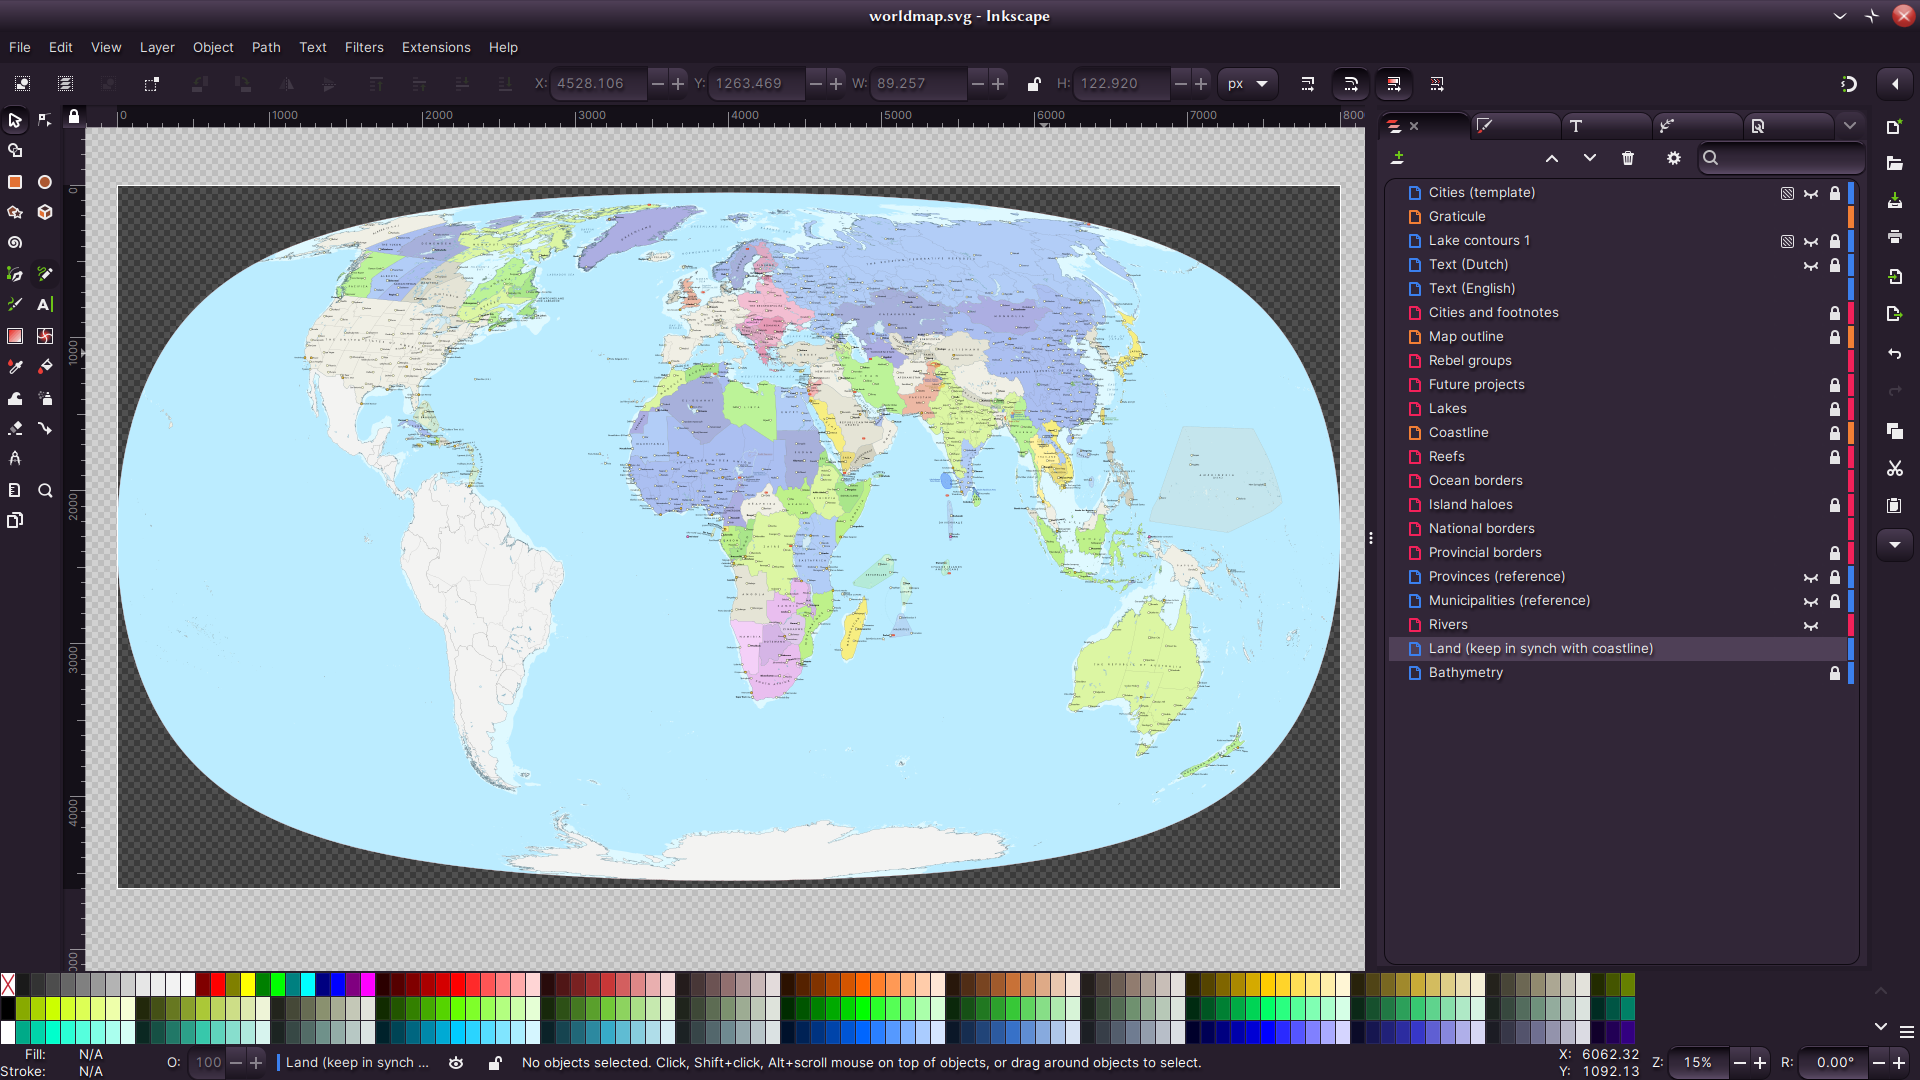Delete layer using the trash icon

[1628, 158]
